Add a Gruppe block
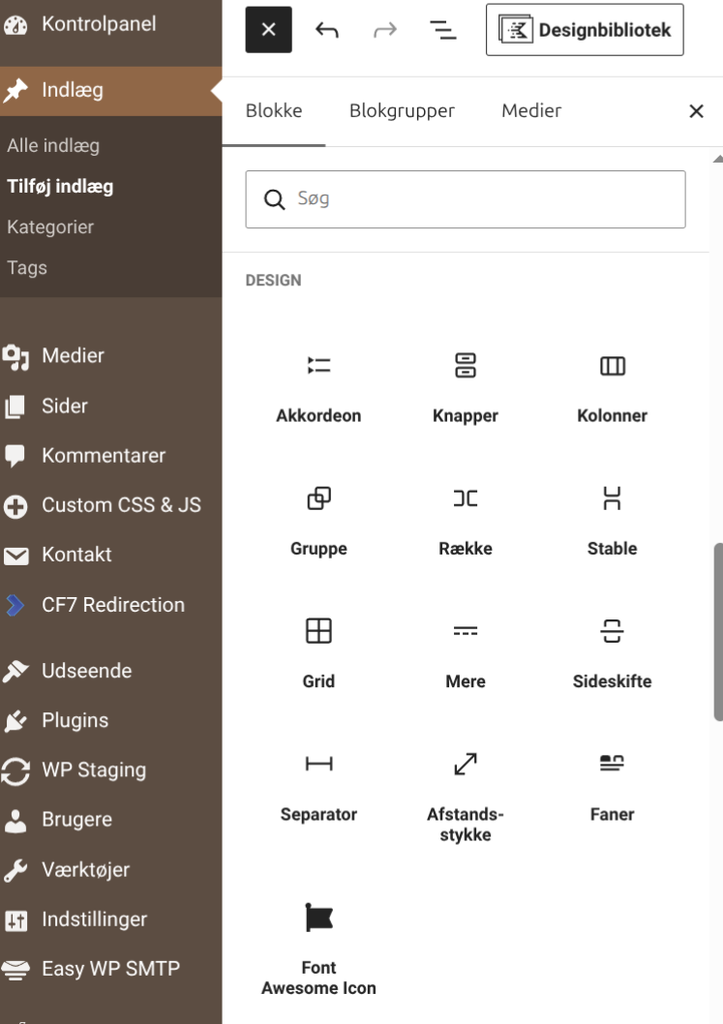 [x=319, y=520]
